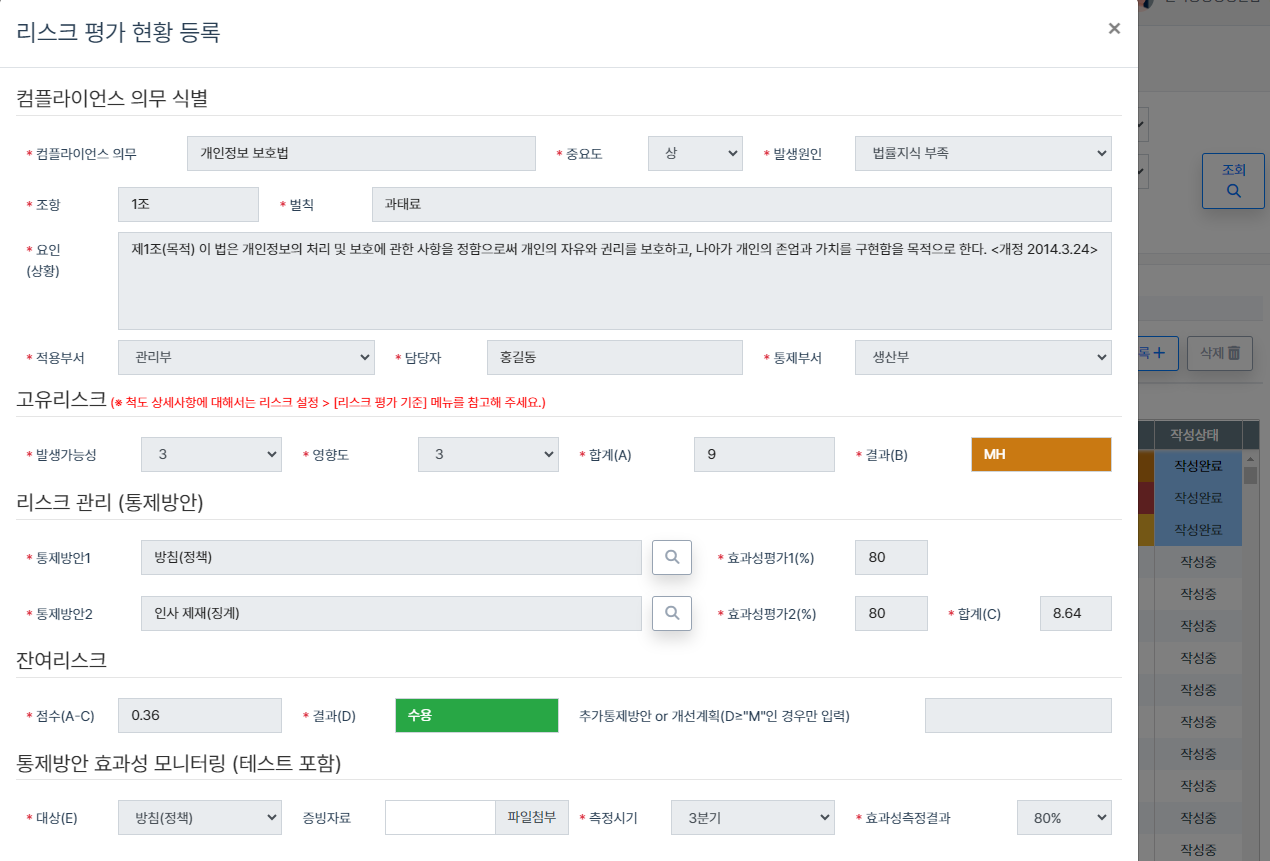Viewport: 1270px width, 861px height.
Task: Open the 중요도 dropdown
Action: [x=695, y=154]
